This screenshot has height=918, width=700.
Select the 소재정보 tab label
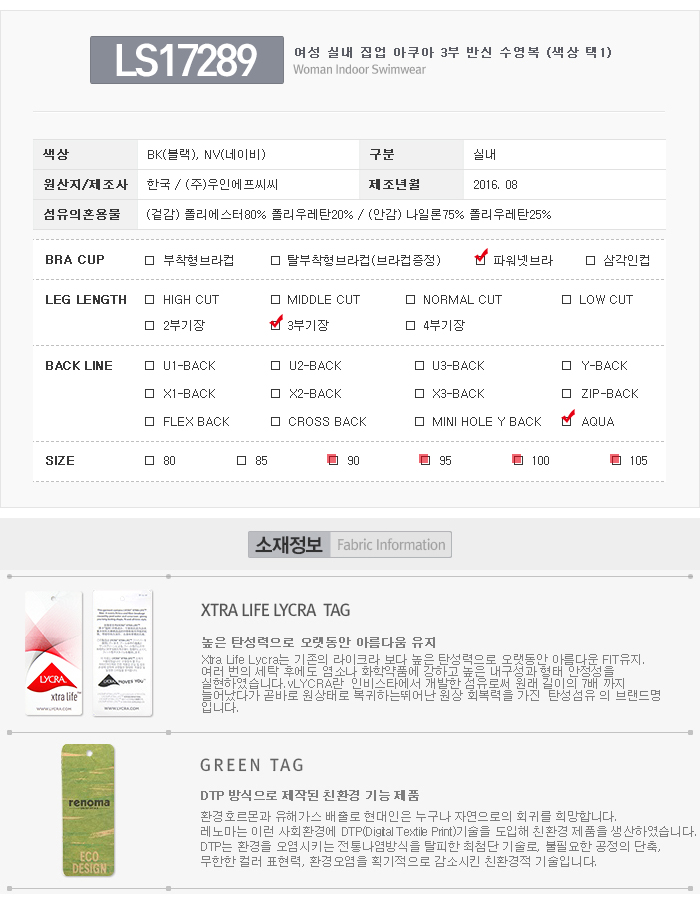pyautogui.click(x=289, y=545)
